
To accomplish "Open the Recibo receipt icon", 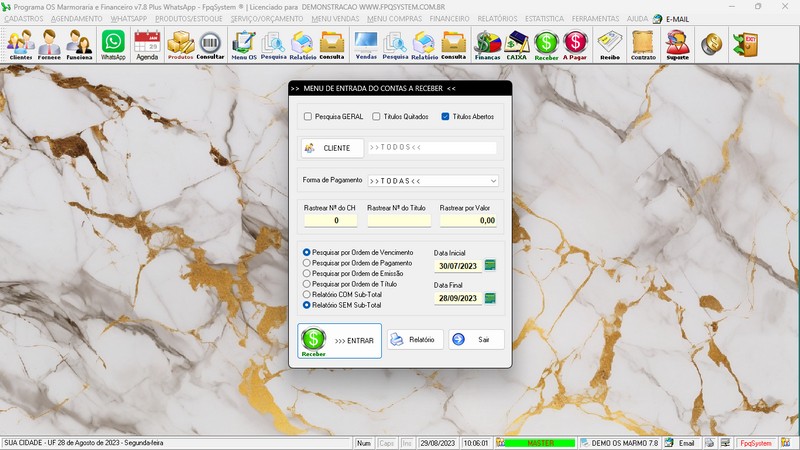I will 610,45.
